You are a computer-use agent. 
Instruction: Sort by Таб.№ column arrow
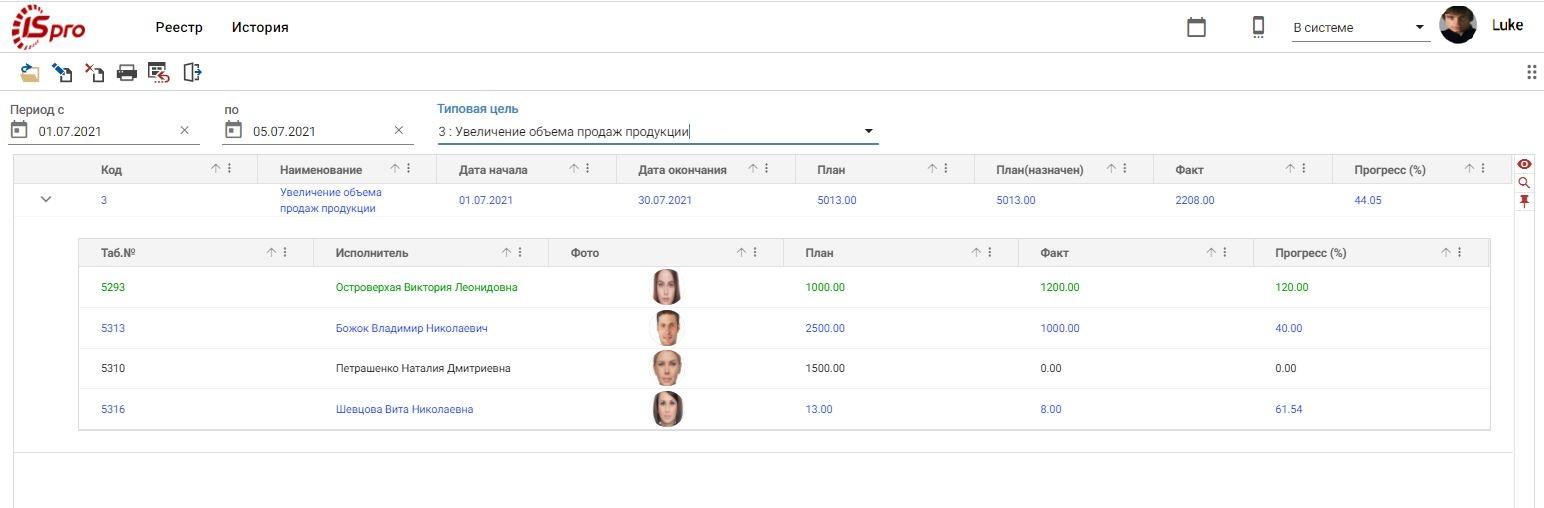[271, 252]
